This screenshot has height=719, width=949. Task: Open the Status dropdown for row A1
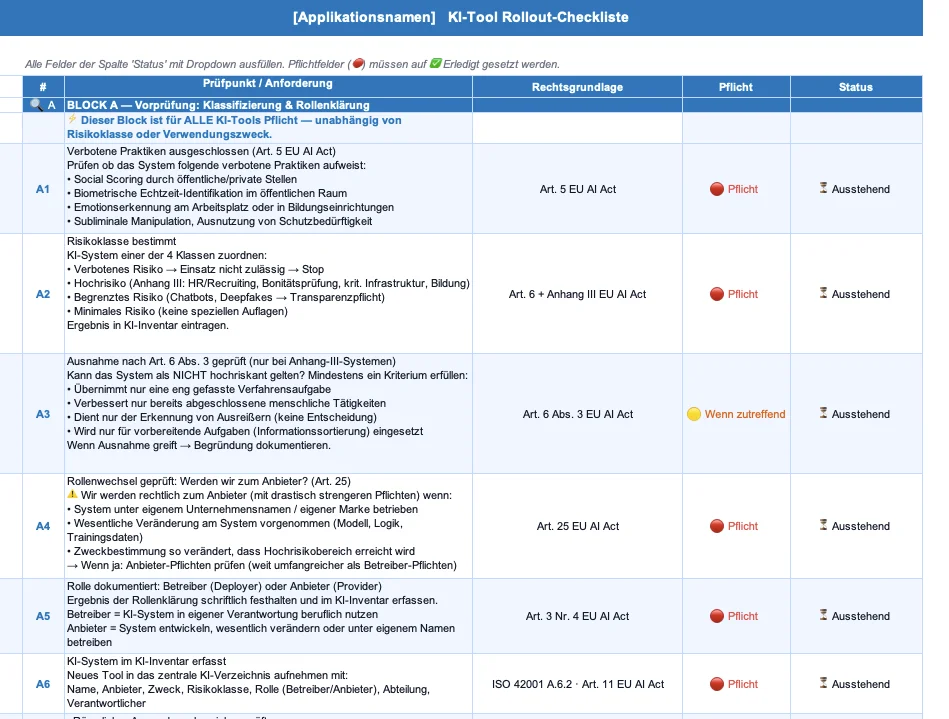click(x=856, y=186)
